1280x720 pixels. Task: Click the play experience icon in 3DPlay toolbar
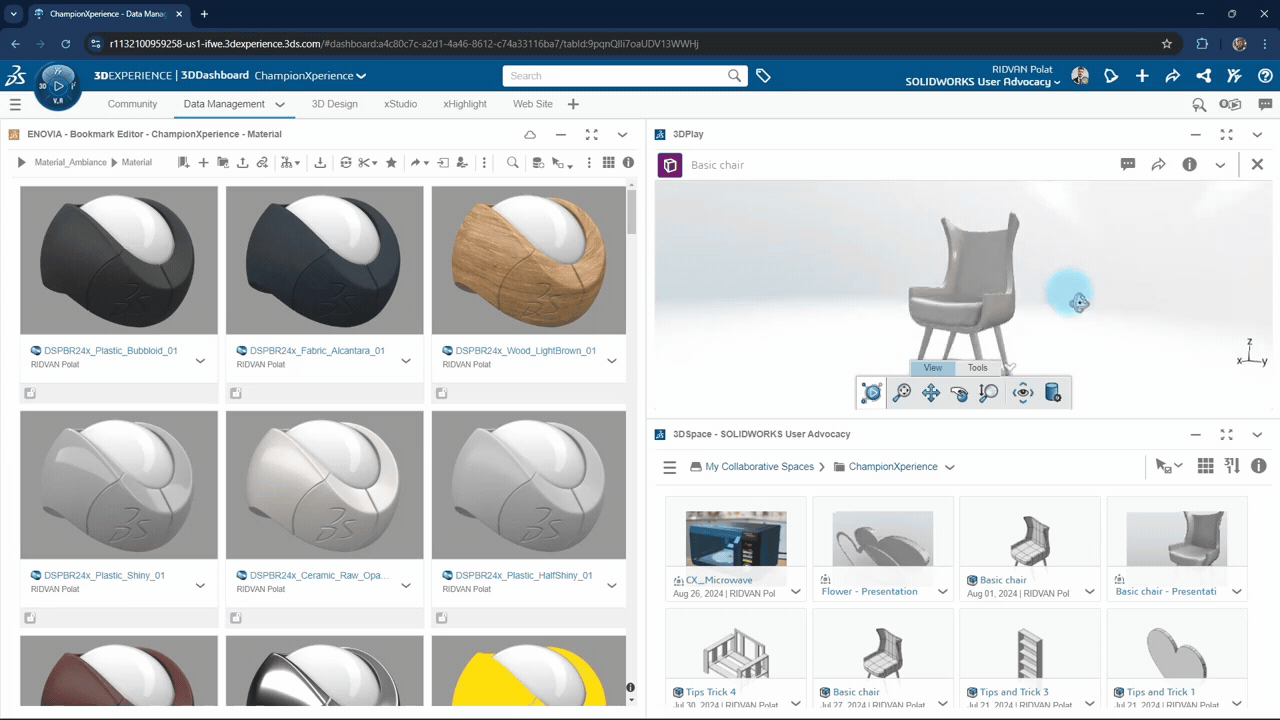pos(872,393)
